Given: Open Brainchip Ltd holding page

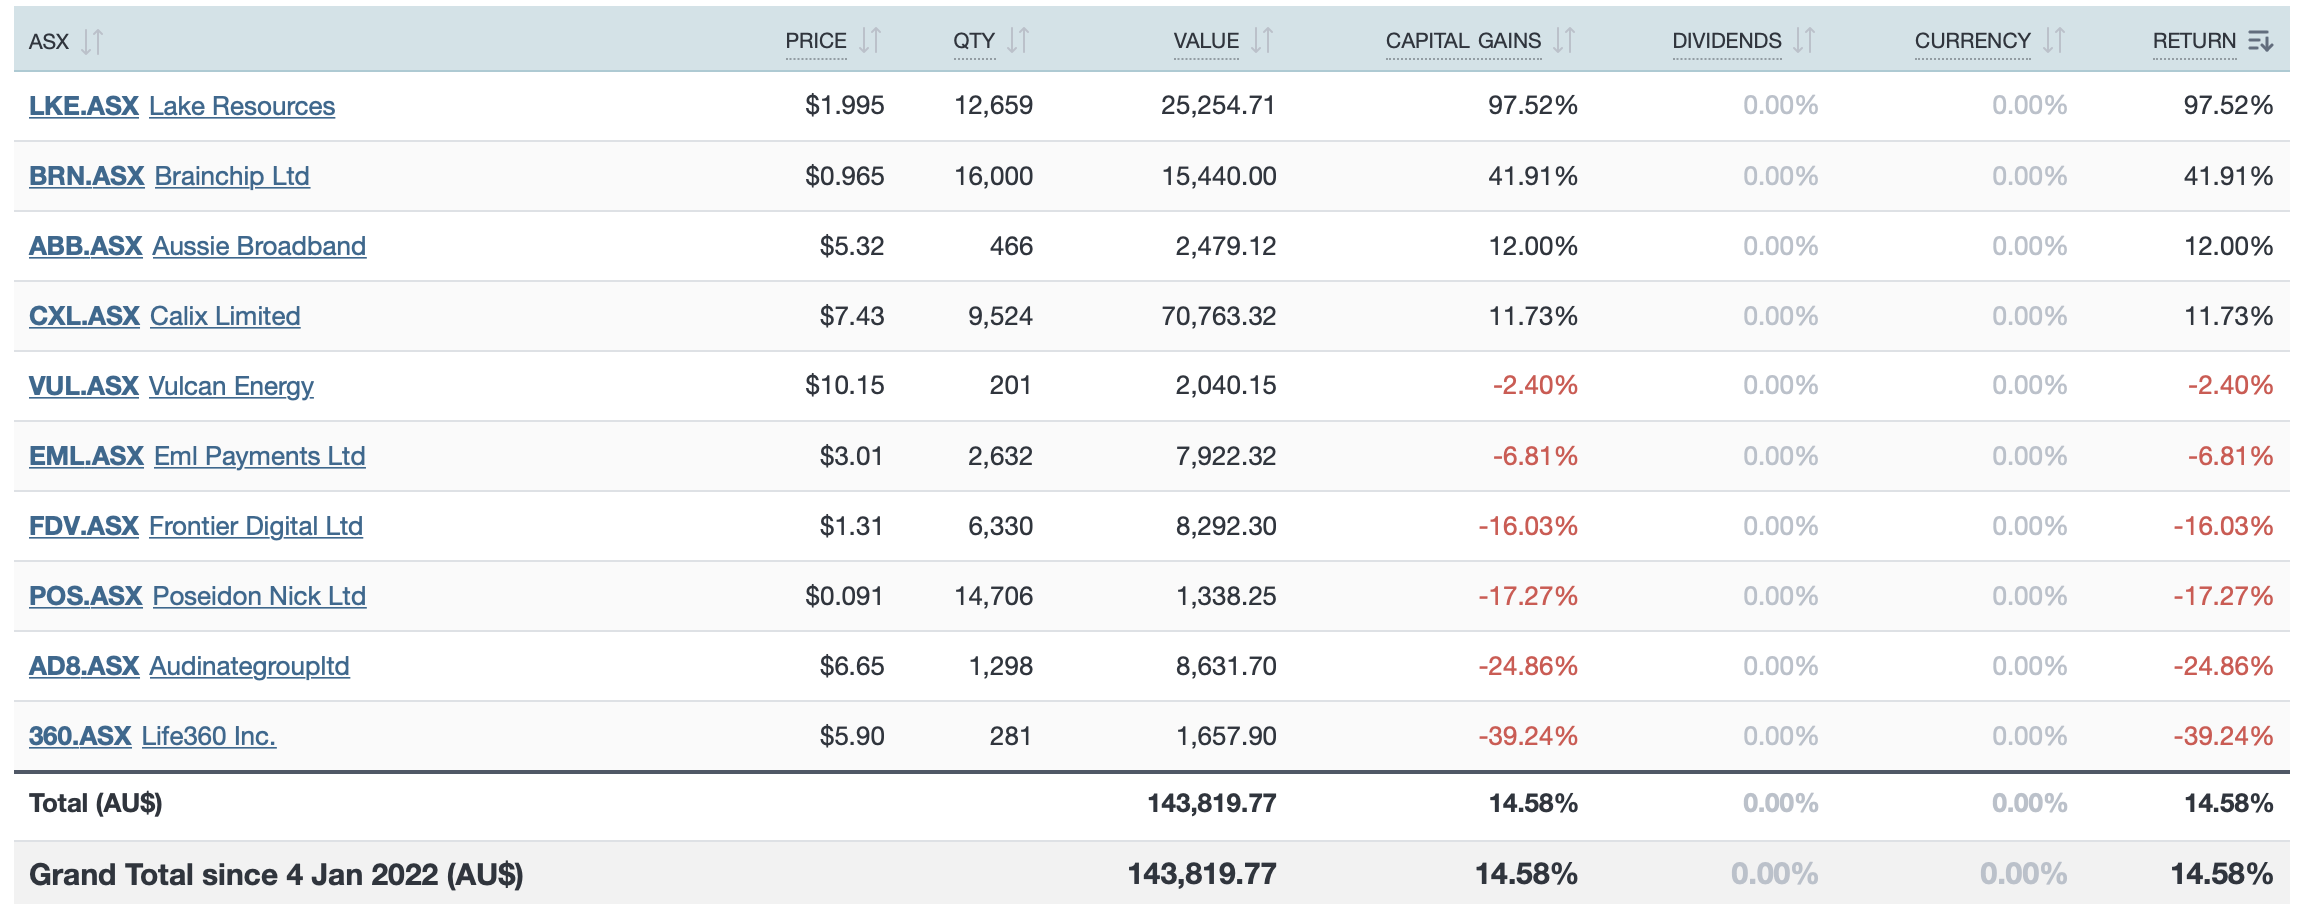Looking at the screenshot, I should tap(232, 176).
